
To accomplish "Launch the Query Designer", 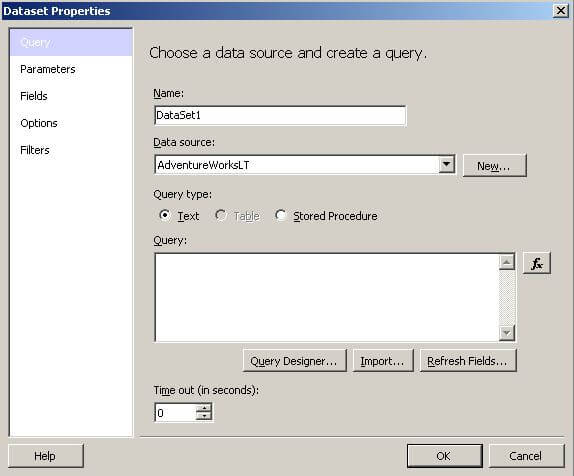I will (294, 361).
